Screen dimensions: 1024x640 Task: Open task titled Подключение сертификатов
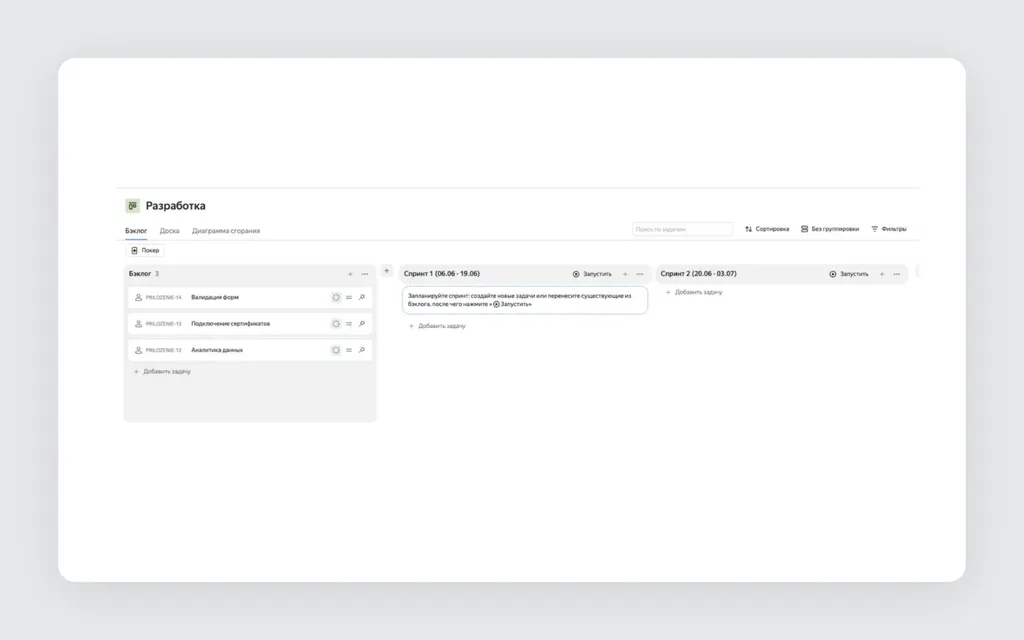231,324
